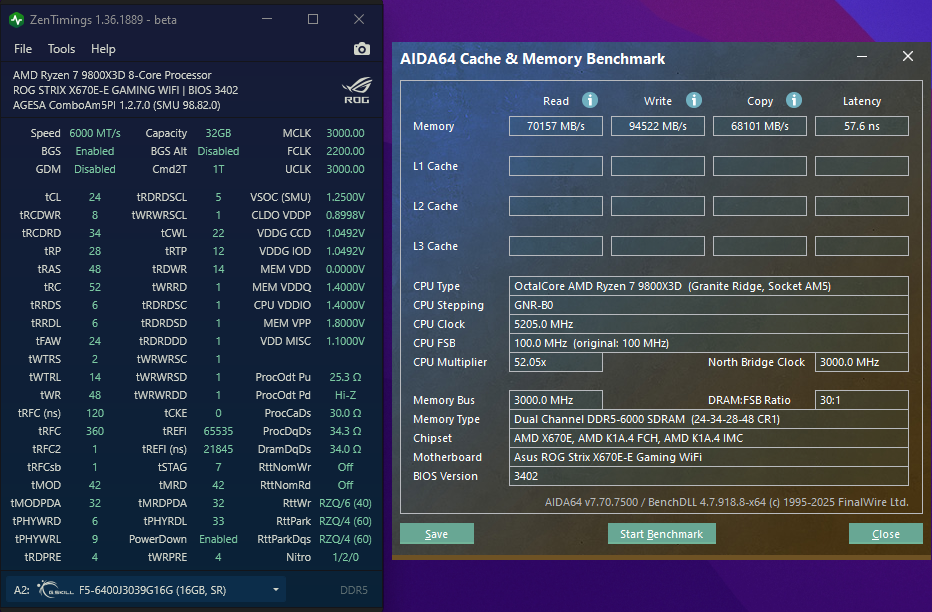Select the Memory Latency value 57.6 ns
The image size is (932, 612).
(x=862, y=126)
